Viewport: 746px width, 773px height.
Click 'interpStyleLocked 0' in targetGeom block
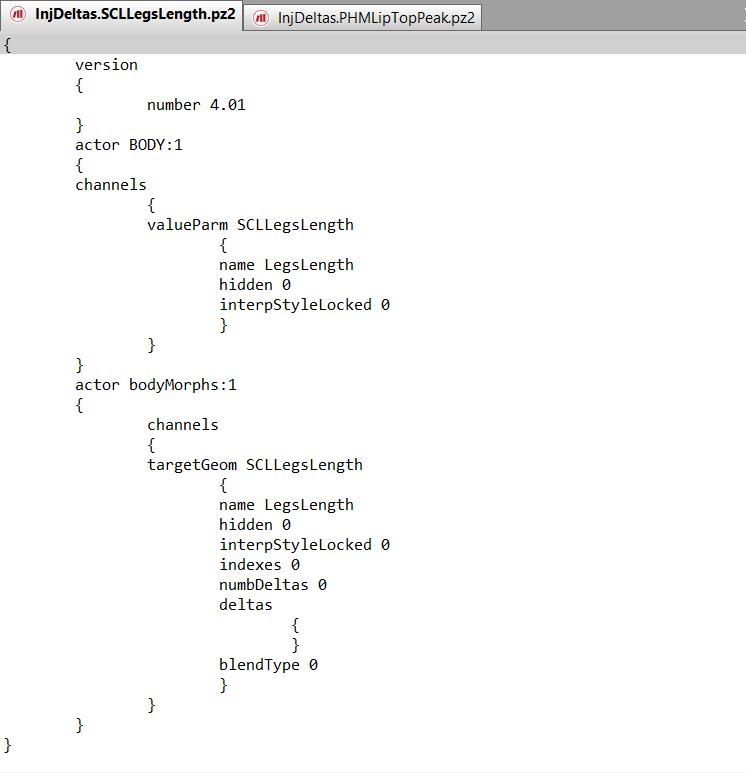305,545
